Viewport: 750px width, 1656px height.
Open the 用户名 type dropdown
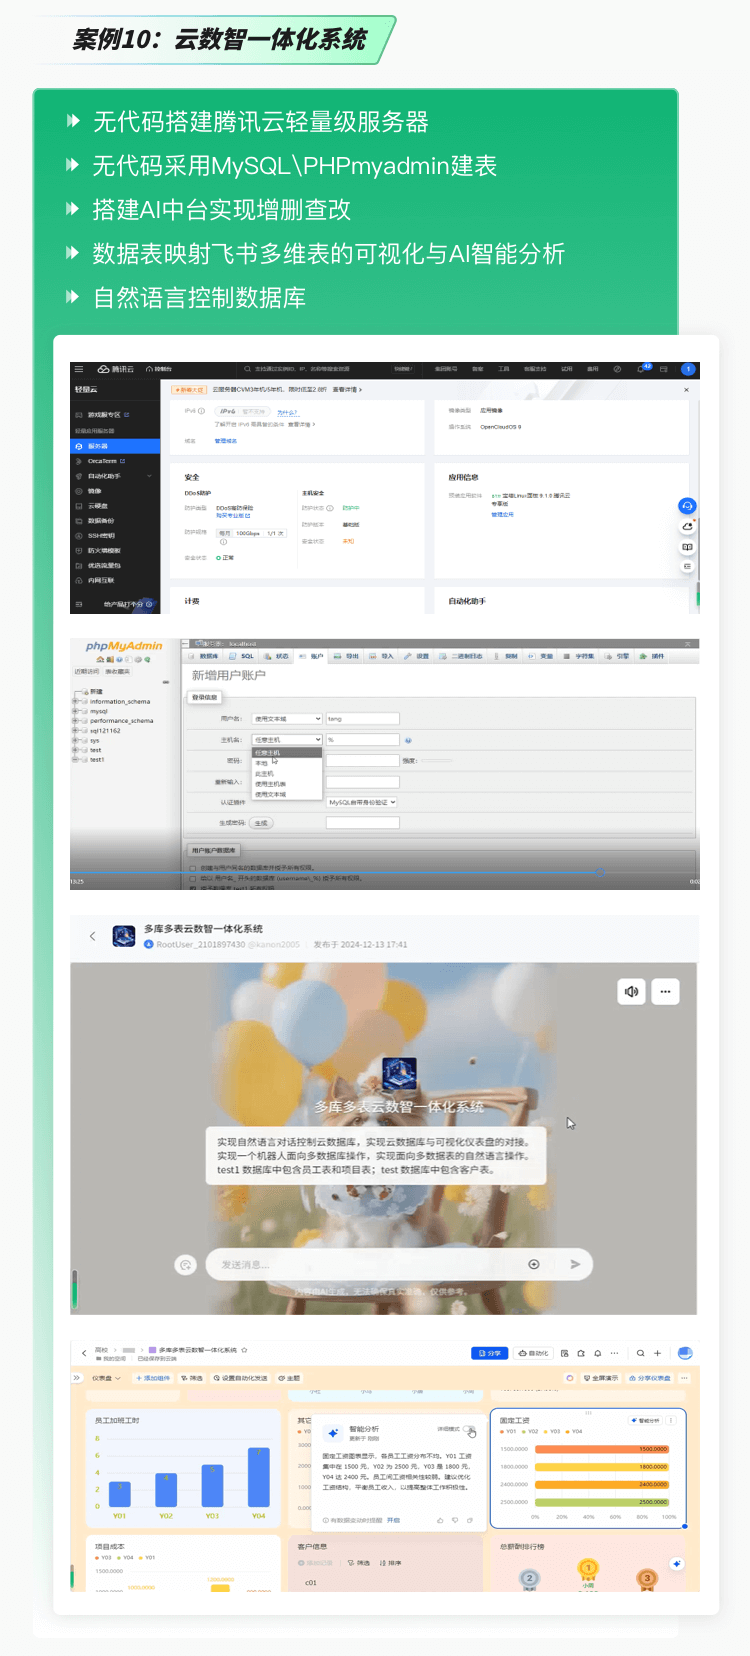[x=287, y=718]
